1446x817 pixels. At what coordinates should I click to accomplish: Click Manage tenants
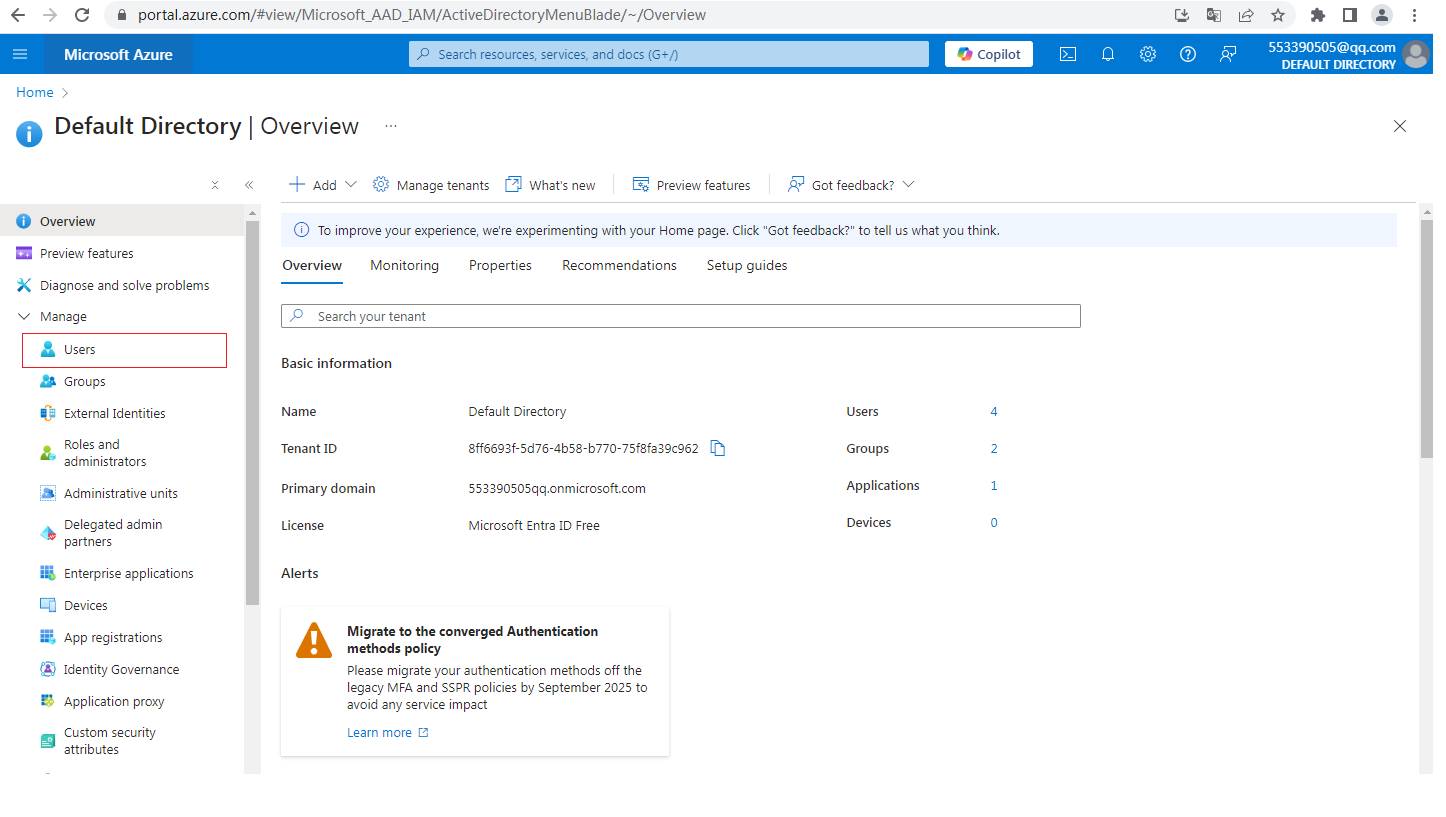point(431,185)
